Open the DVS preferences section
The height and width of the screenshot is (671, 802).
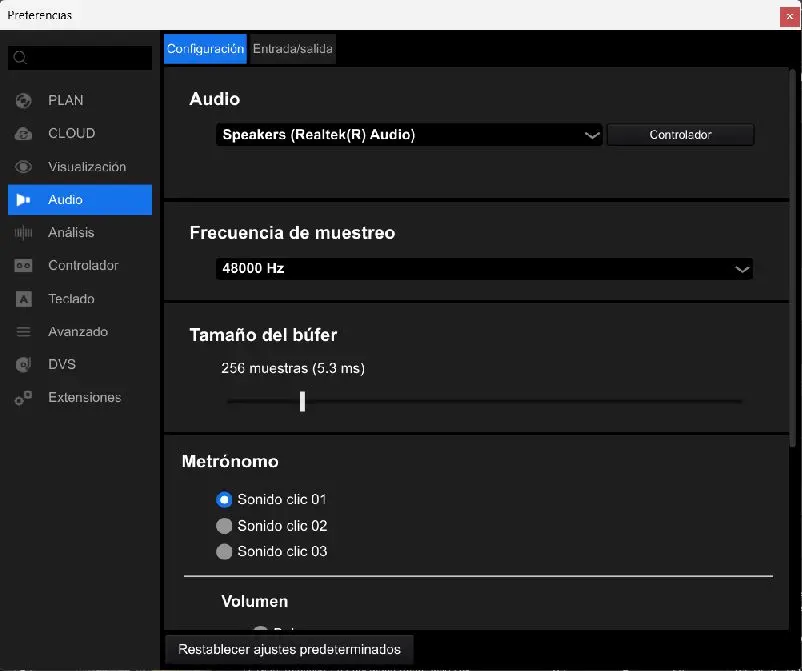(80, 364)
